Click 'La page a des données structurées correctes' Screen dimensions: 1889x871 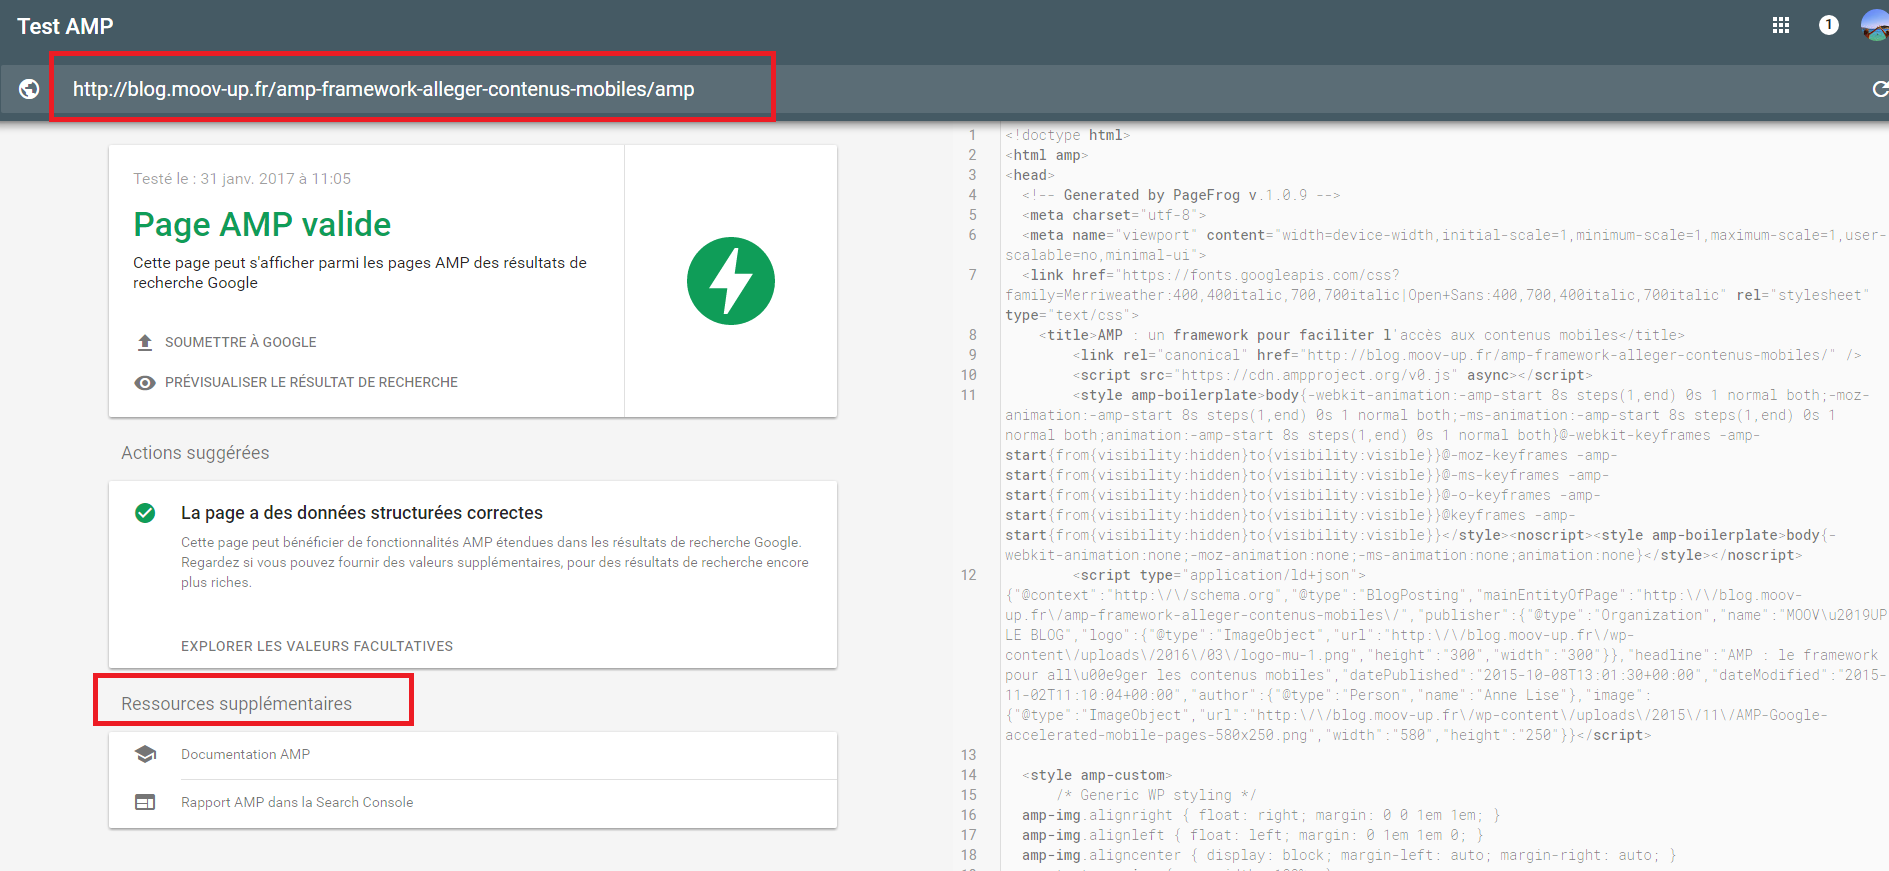[362, 513]
